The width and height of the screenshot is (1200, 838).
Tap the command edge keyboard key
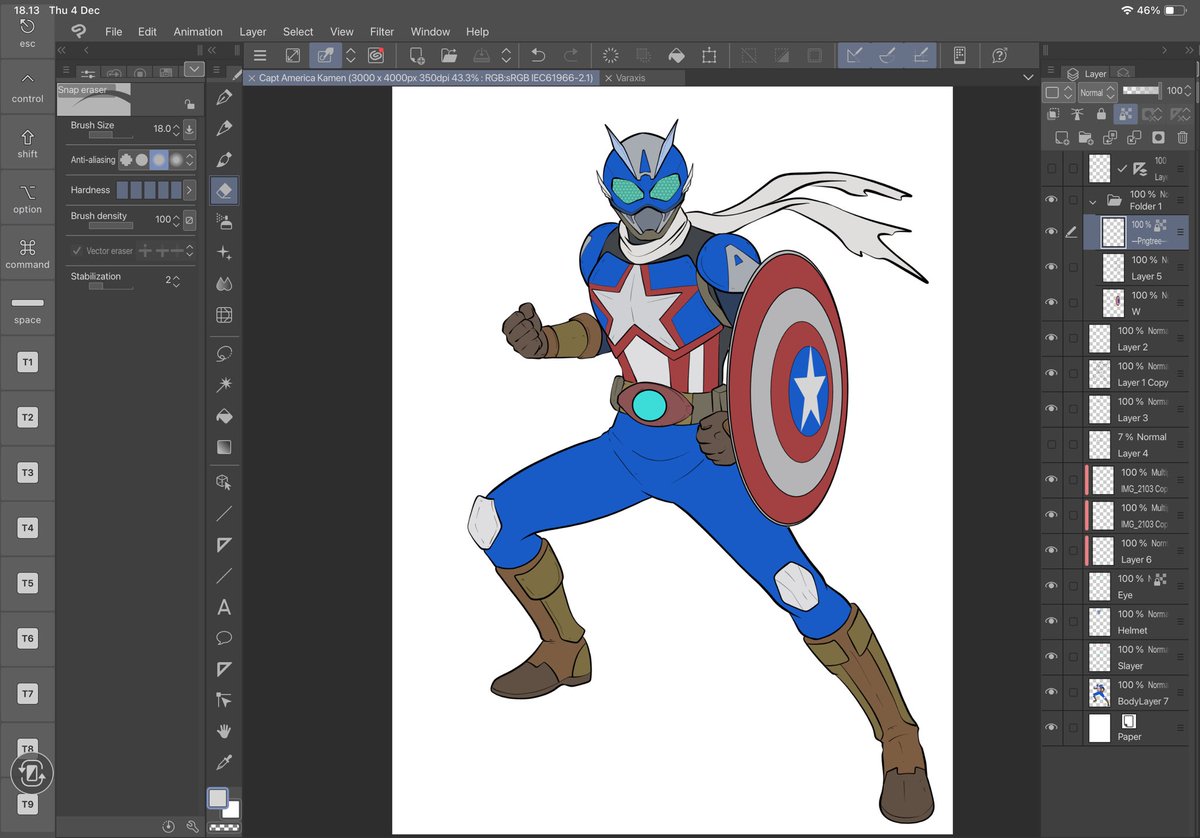[x=27, y=254]
